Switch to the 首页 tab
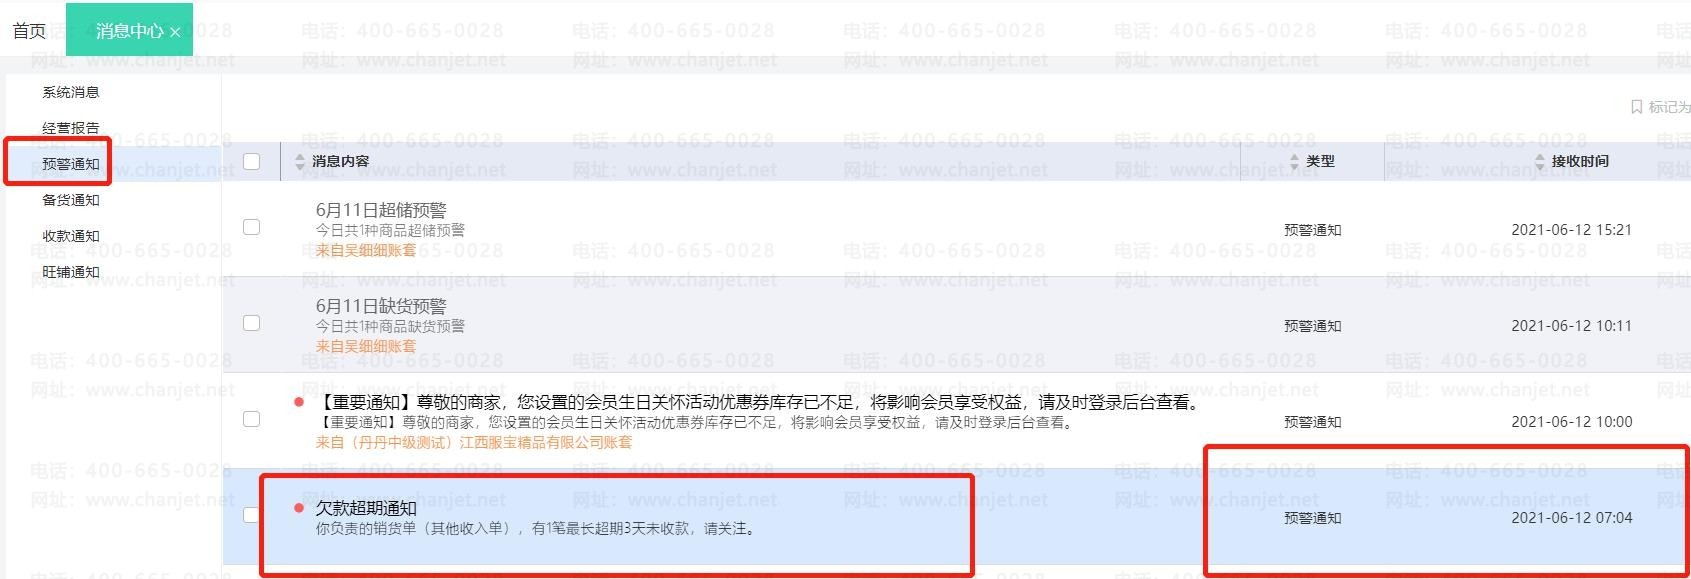This screenshot has width=1691, height=579. (29, 31)
